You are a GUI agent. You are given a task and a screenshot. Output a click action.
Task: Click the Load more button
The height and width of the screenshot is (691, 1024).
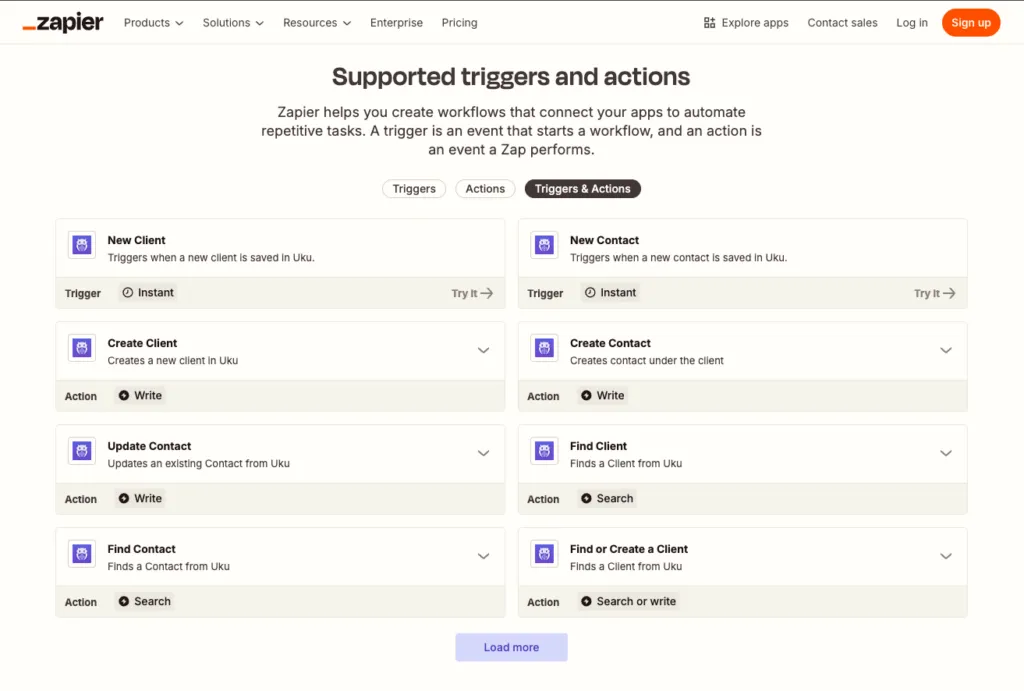point(511,647)
